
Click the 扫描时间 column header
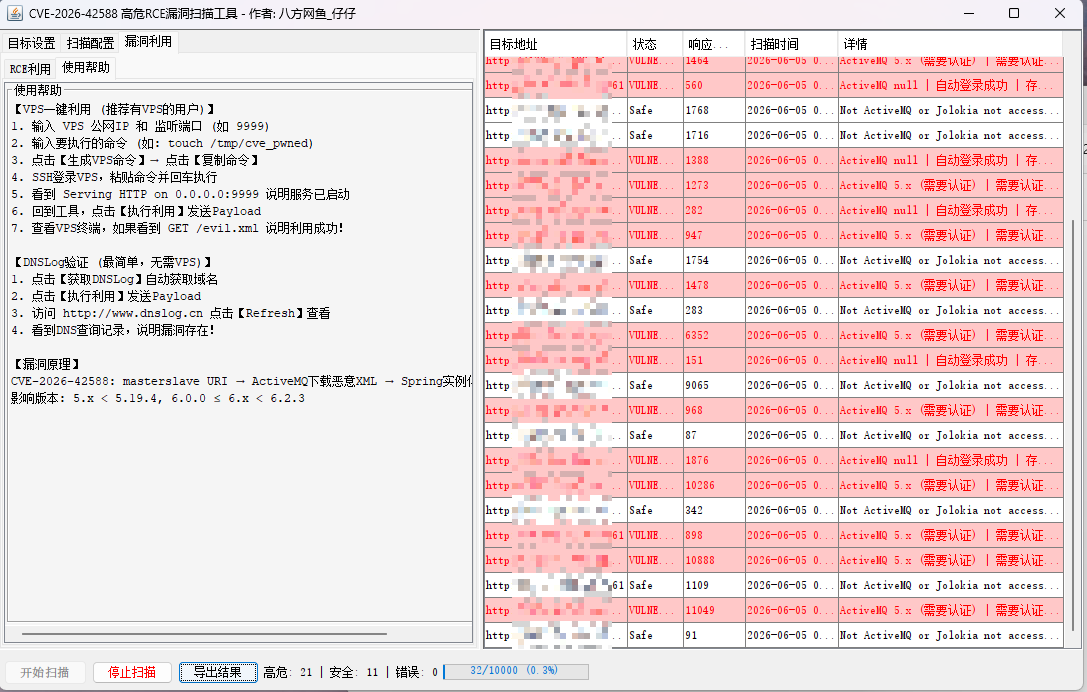(792, 44)
